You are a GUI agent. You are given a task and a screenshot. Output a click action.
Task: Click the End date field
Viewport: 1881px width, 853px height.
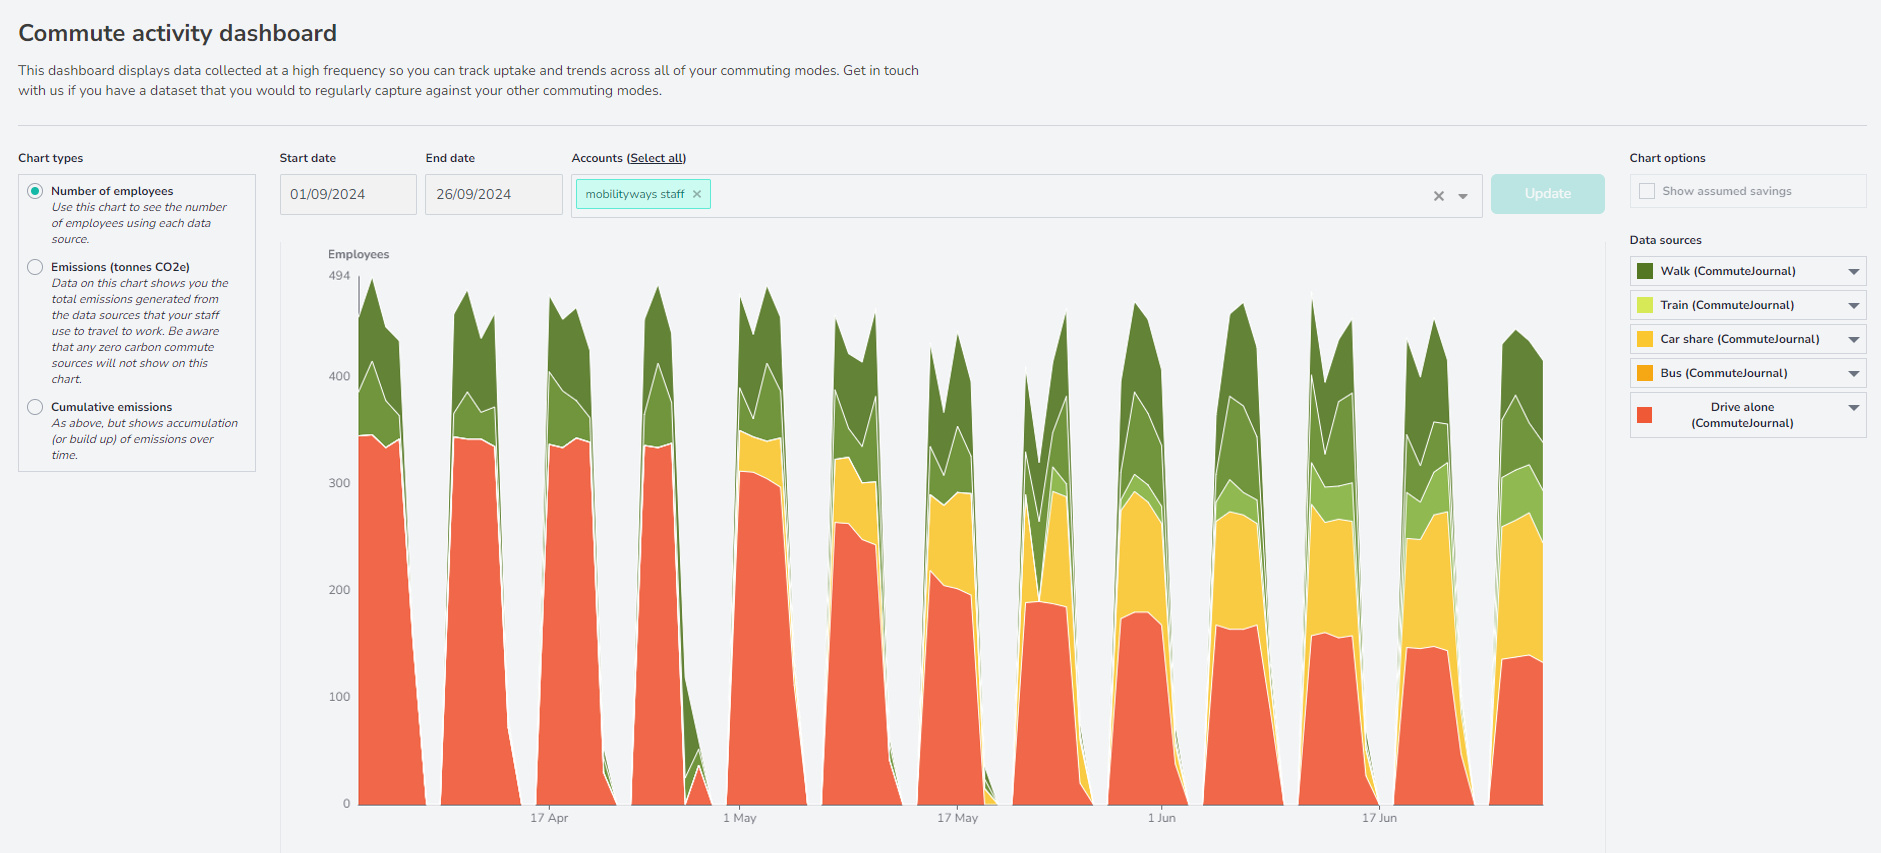click(493, 194)
